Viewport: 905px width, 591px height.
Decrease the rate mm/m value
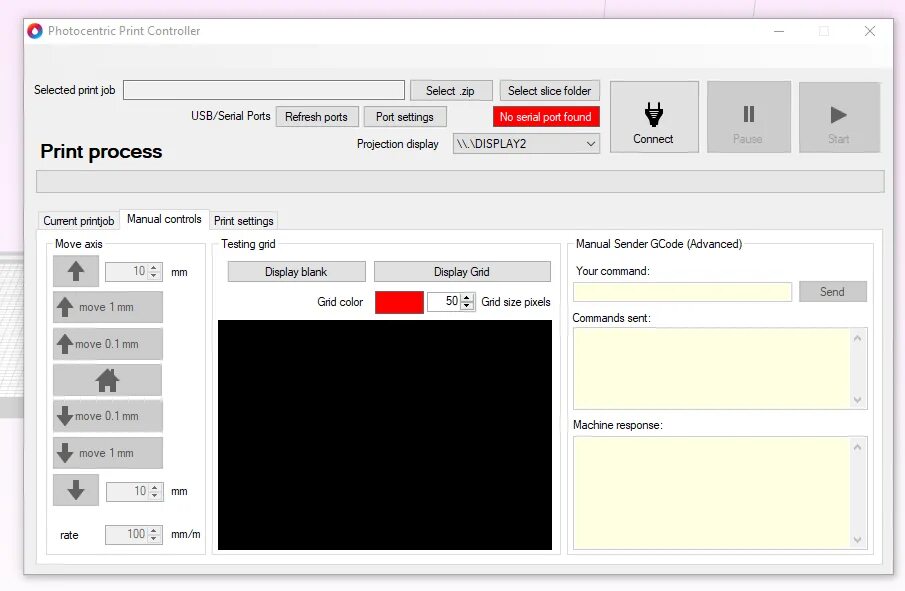click(154, 538)
